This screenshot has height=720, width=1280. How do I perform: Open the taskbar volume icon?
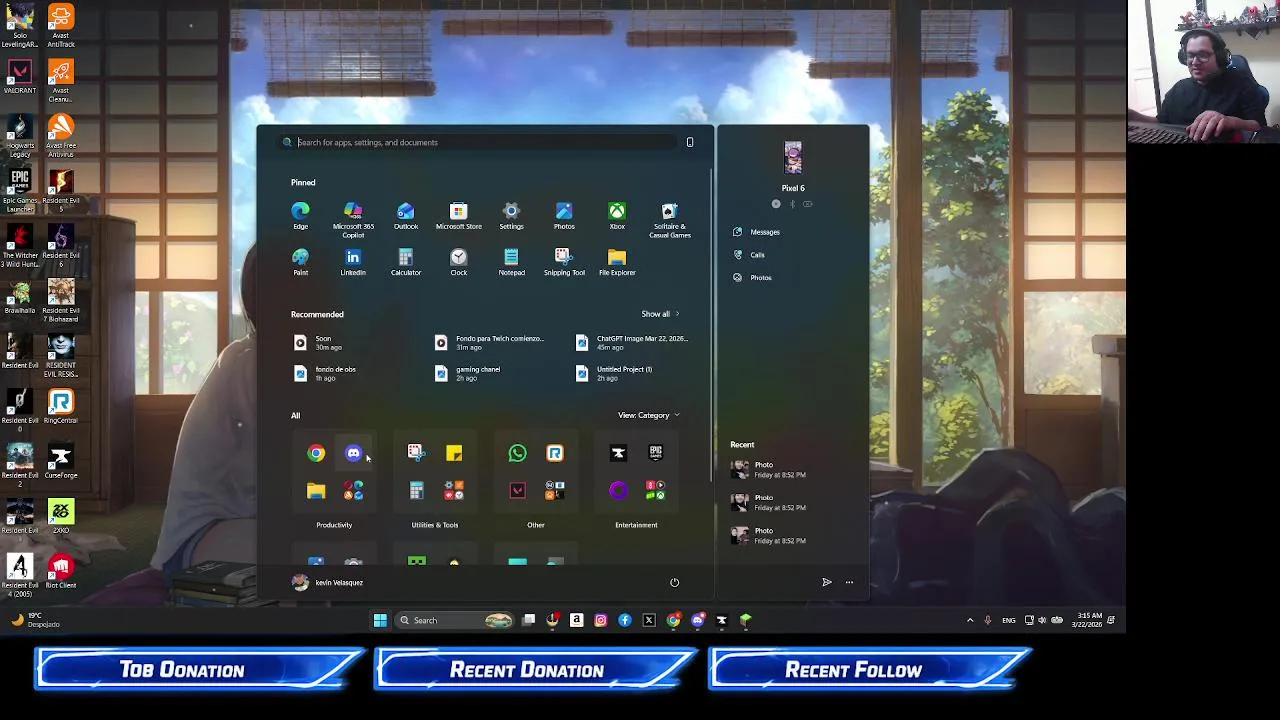1042,620
